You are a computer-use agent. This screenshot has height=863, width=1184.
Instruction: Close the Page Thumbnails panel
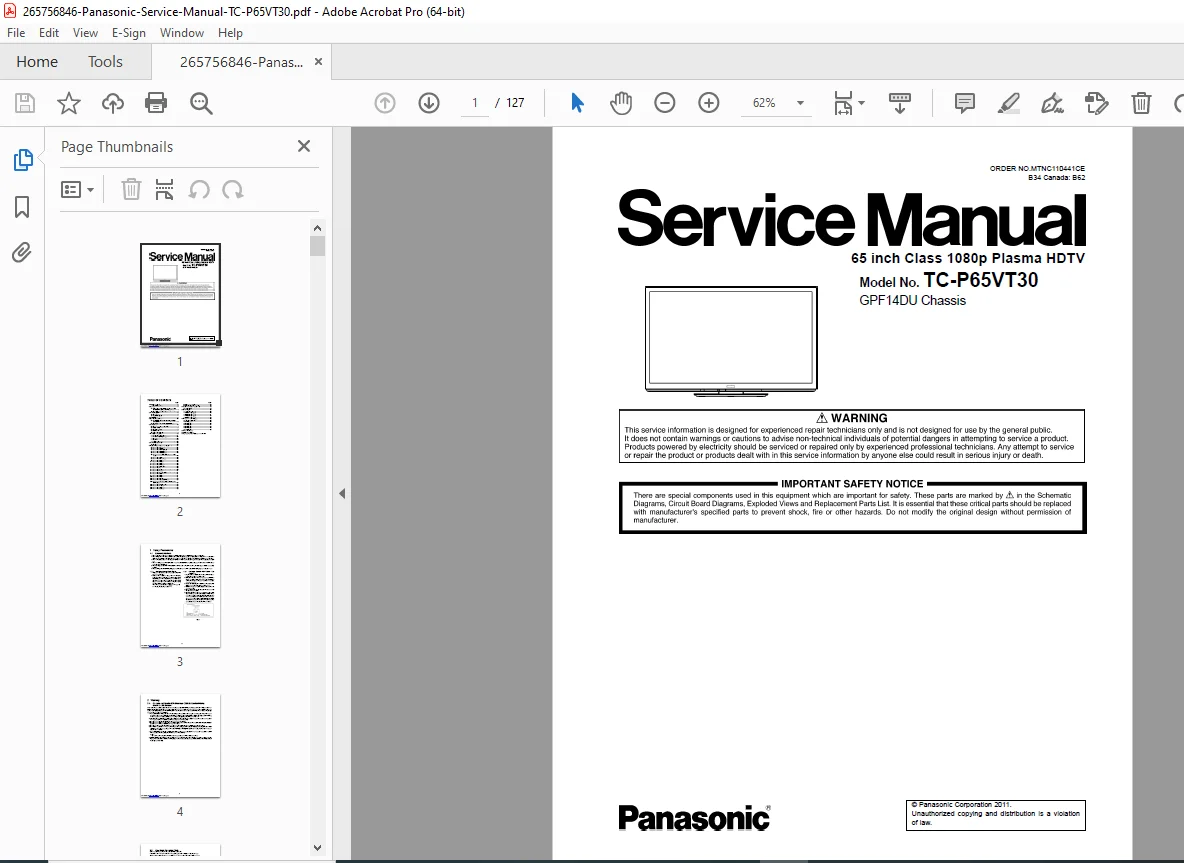coord(304,146)
